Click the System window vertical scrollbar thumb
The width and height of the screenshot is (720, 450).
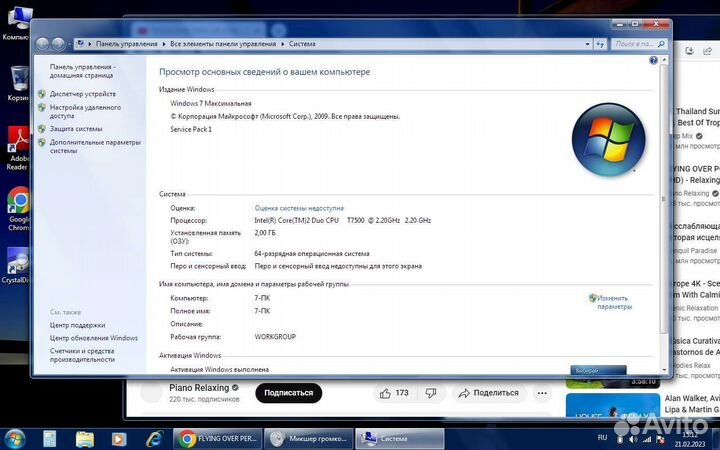click(664, 198)
